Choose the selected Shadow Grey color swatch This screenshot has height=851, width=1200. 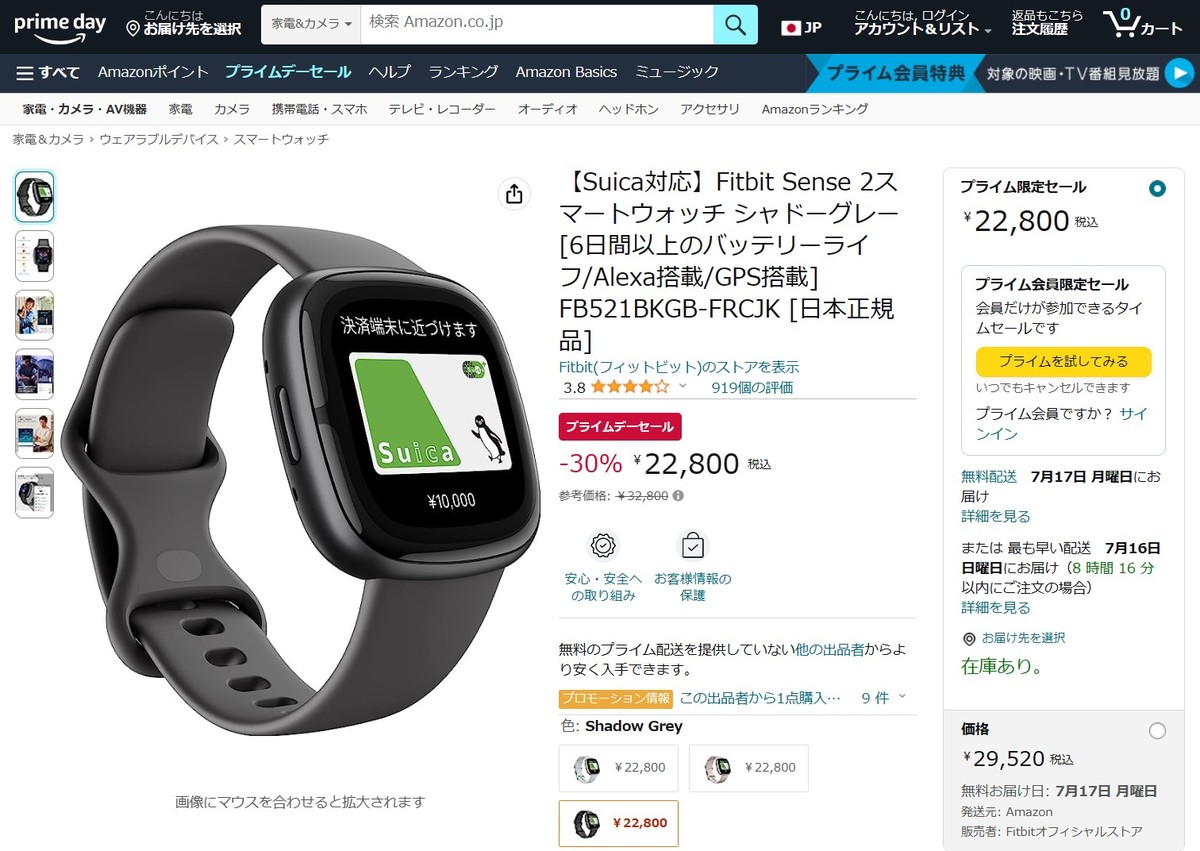(618, 823)
